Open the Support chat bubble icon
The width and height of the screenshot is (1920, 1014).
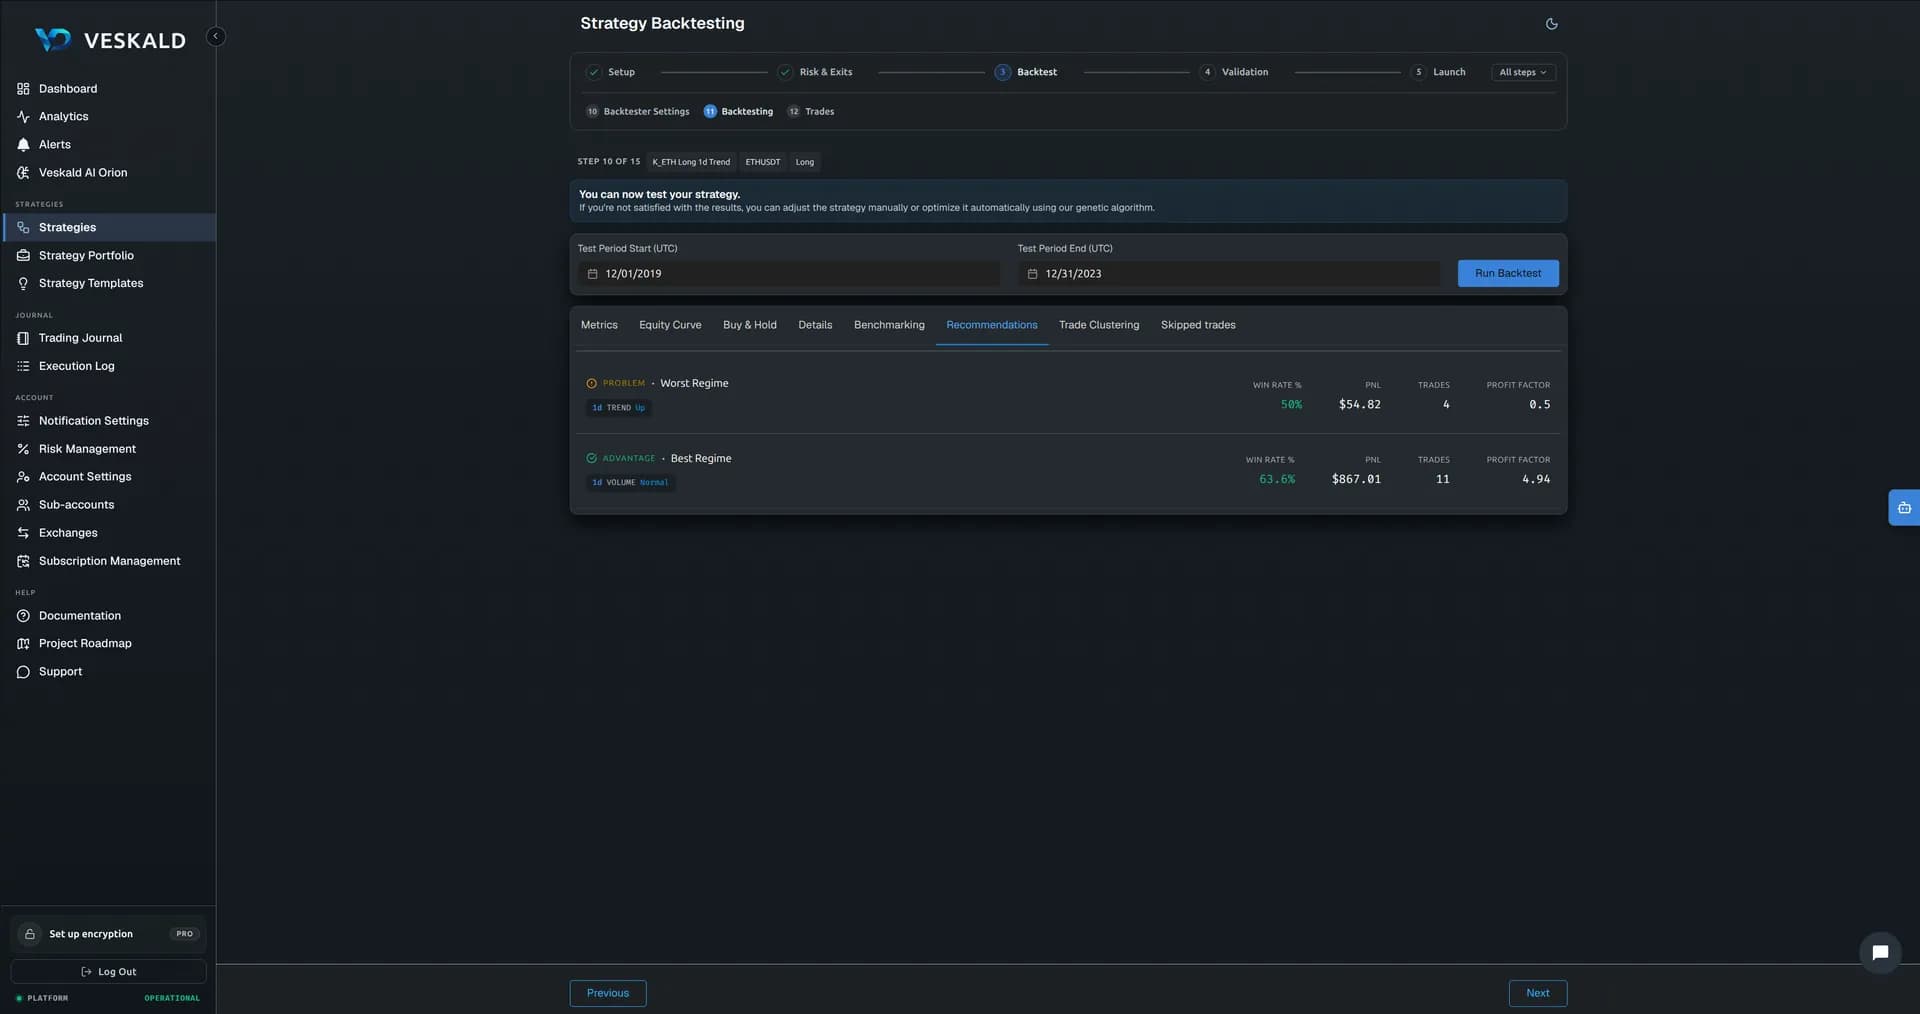[23, 672]
